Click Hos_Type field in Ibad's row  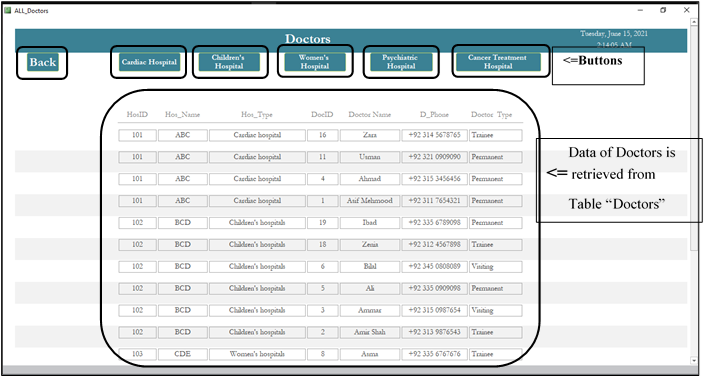(257, 223)
